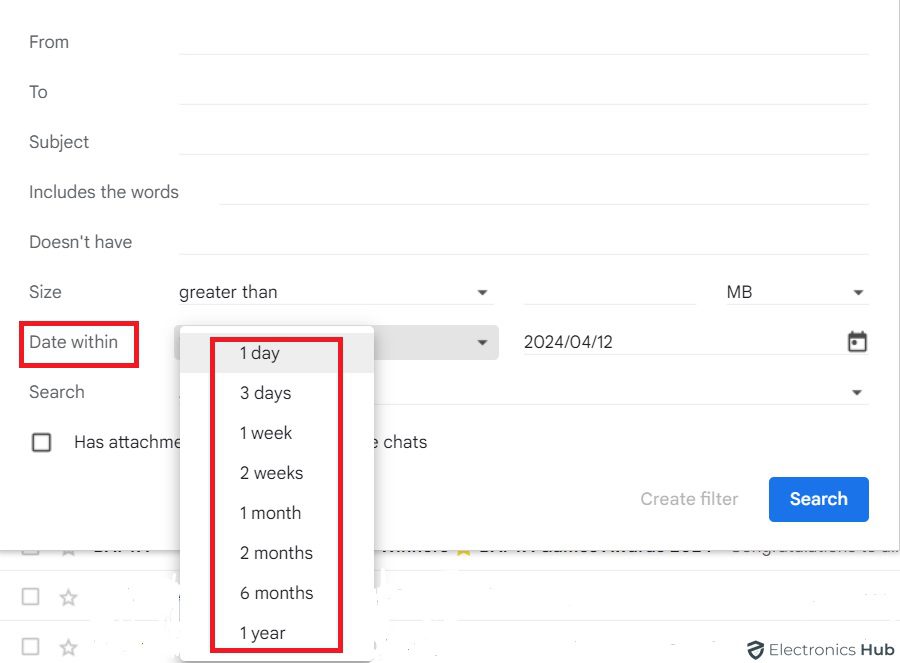Screen dimensions: 900x663
Task: Select the last email's checkbox
Action: tap(30, 647)
